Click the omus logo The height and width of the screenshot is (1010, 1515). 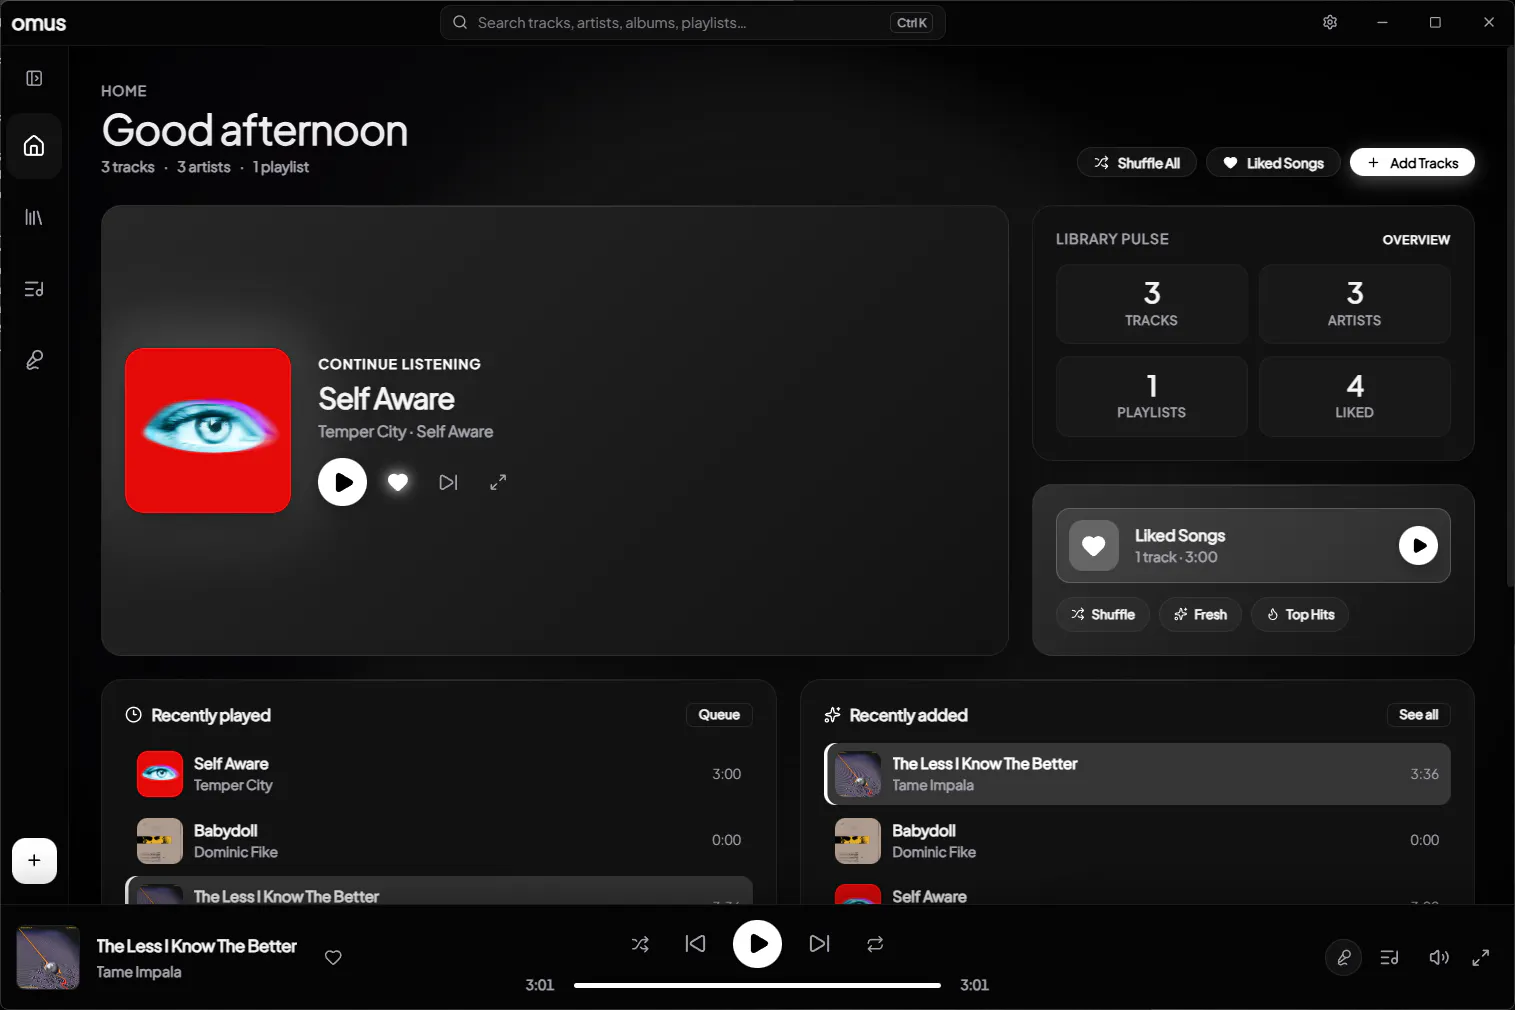[39, 23]
